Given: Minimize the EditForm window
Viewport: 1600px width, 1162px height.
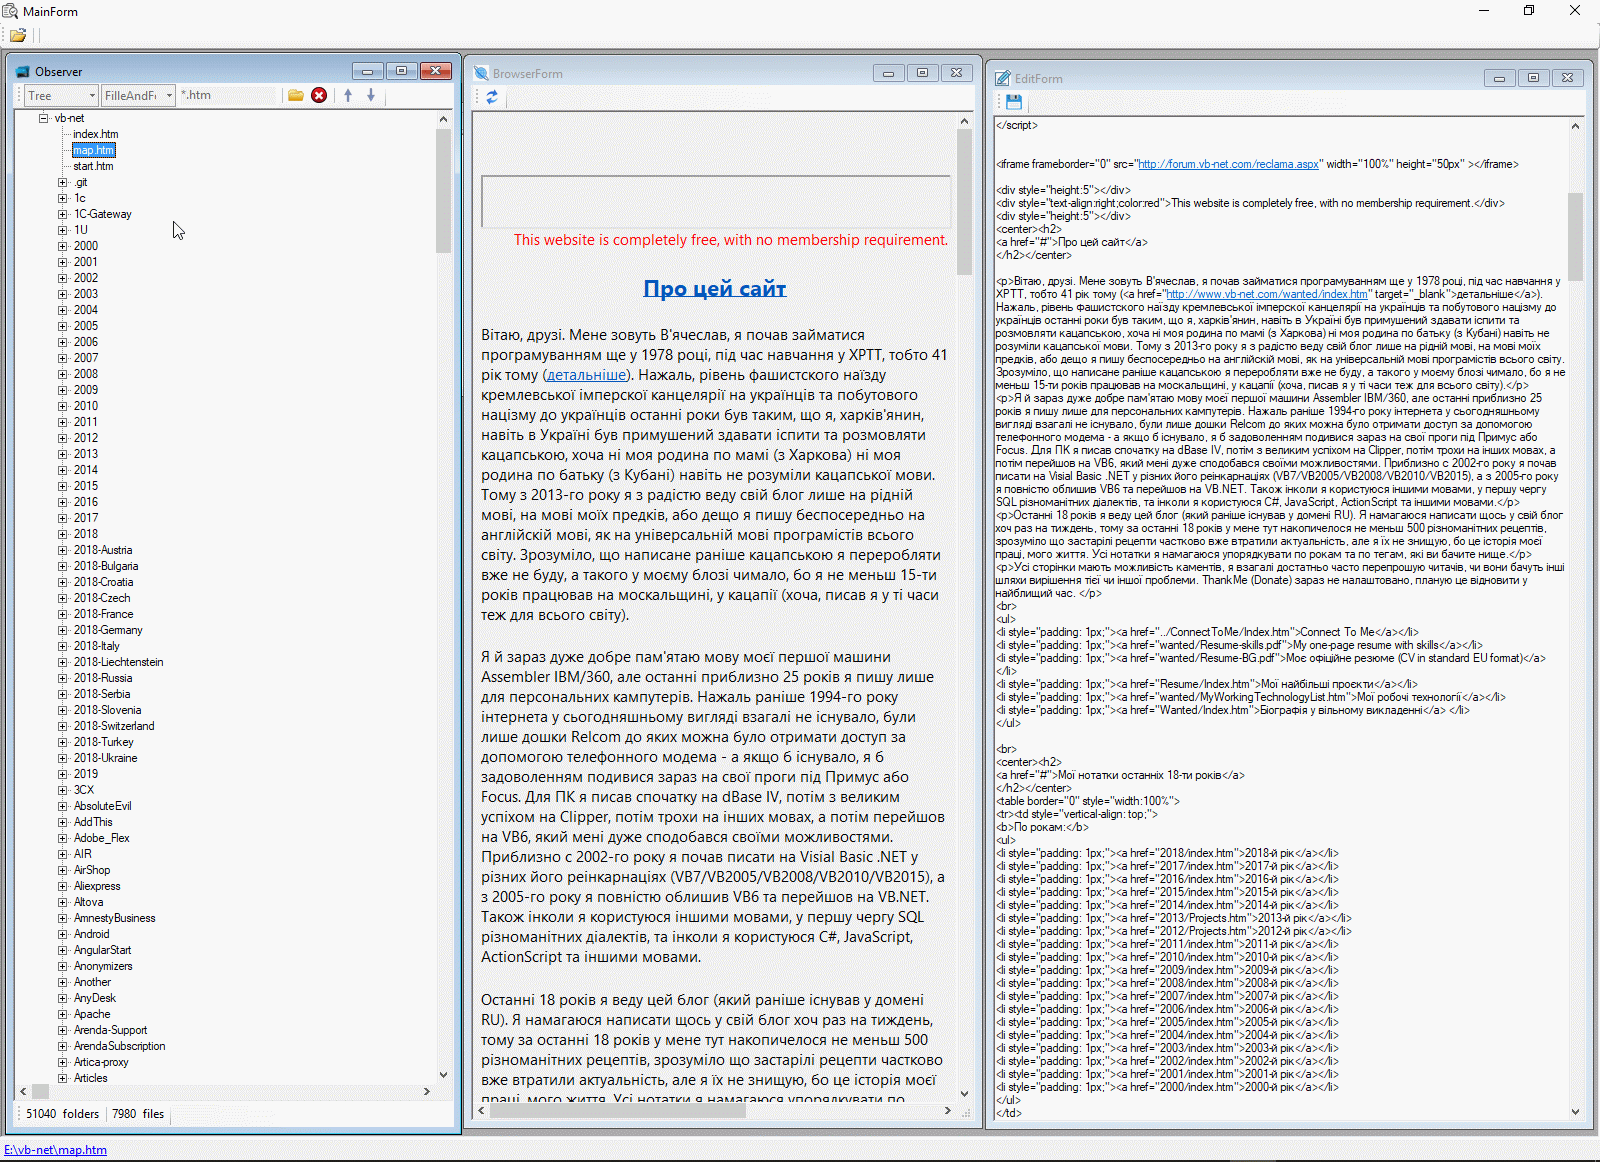Looking at the screenshot, I should pyautogui.click(x=1499, y=78).
